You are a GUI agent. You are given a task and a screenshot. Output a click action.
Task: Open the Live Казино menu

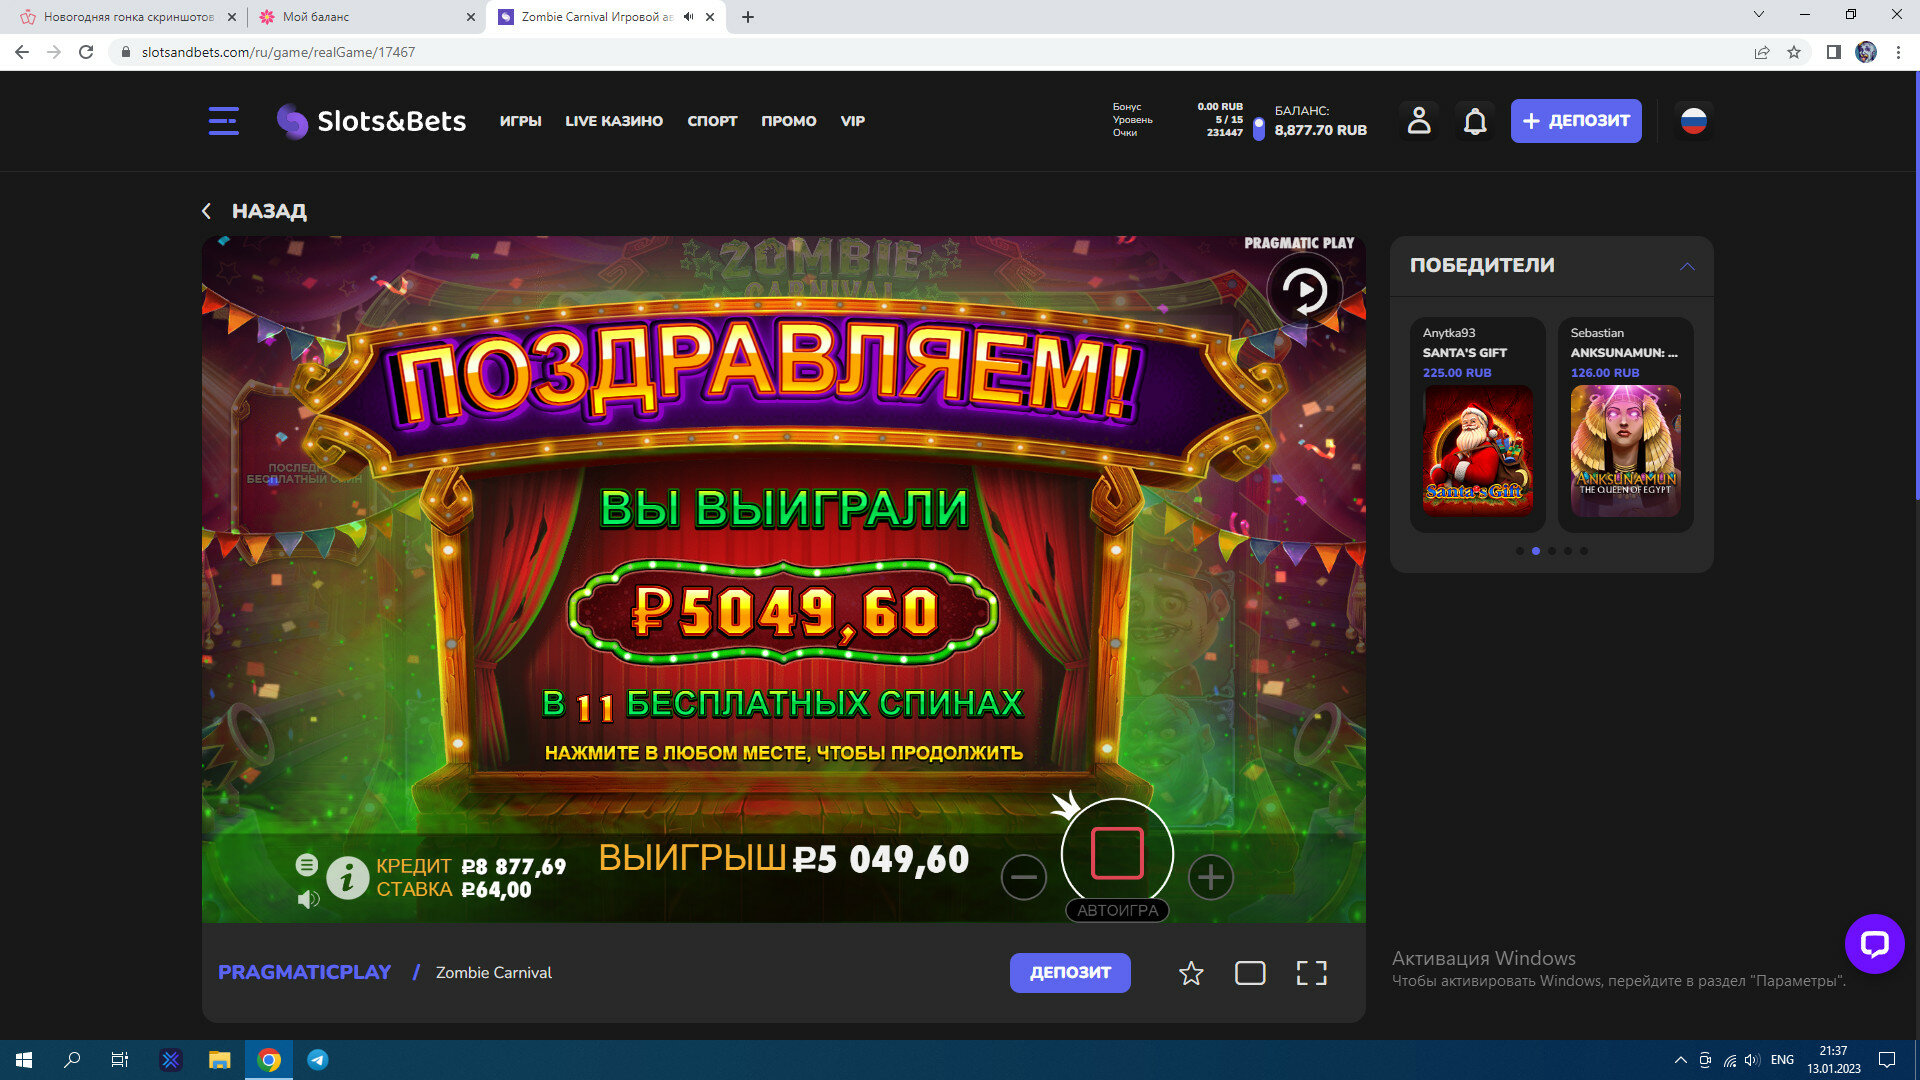point(613,121)
